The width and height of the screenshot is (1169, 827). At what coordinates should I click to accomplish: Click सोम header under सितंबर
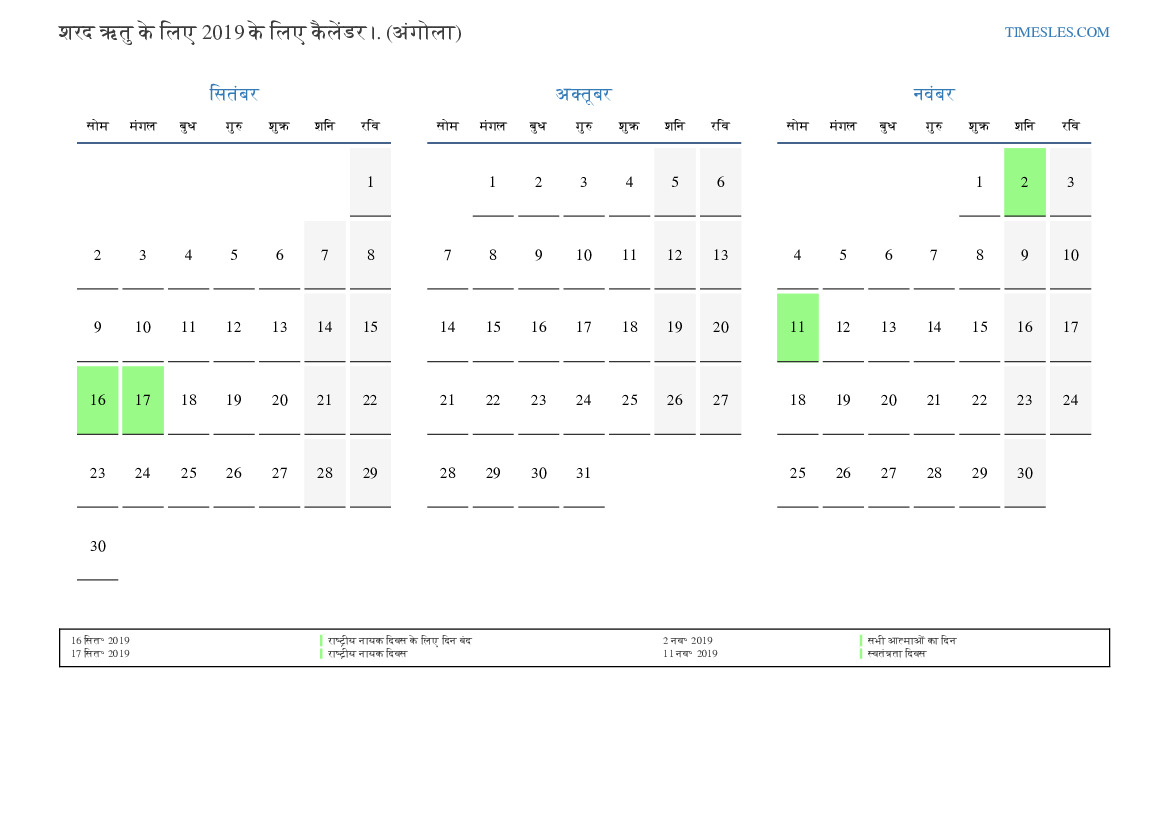[98, 126]
